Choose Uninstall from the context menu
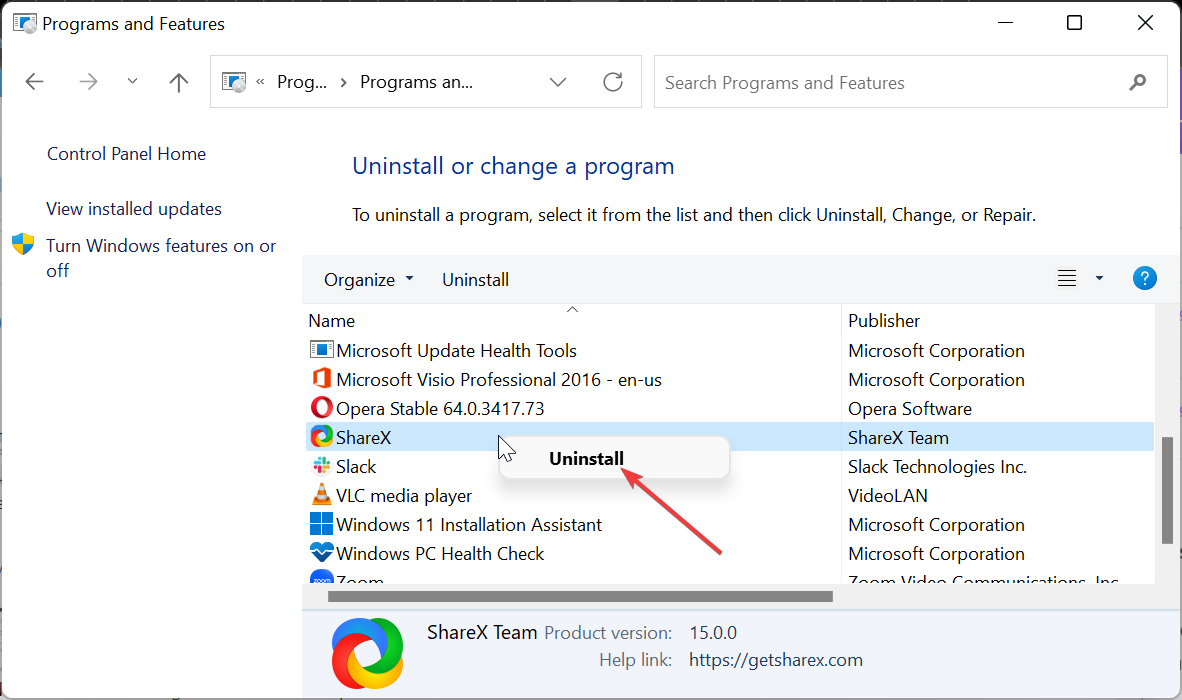Image resolution: width=1182 pixels, height=700 pixels. [x=587, y=459]
